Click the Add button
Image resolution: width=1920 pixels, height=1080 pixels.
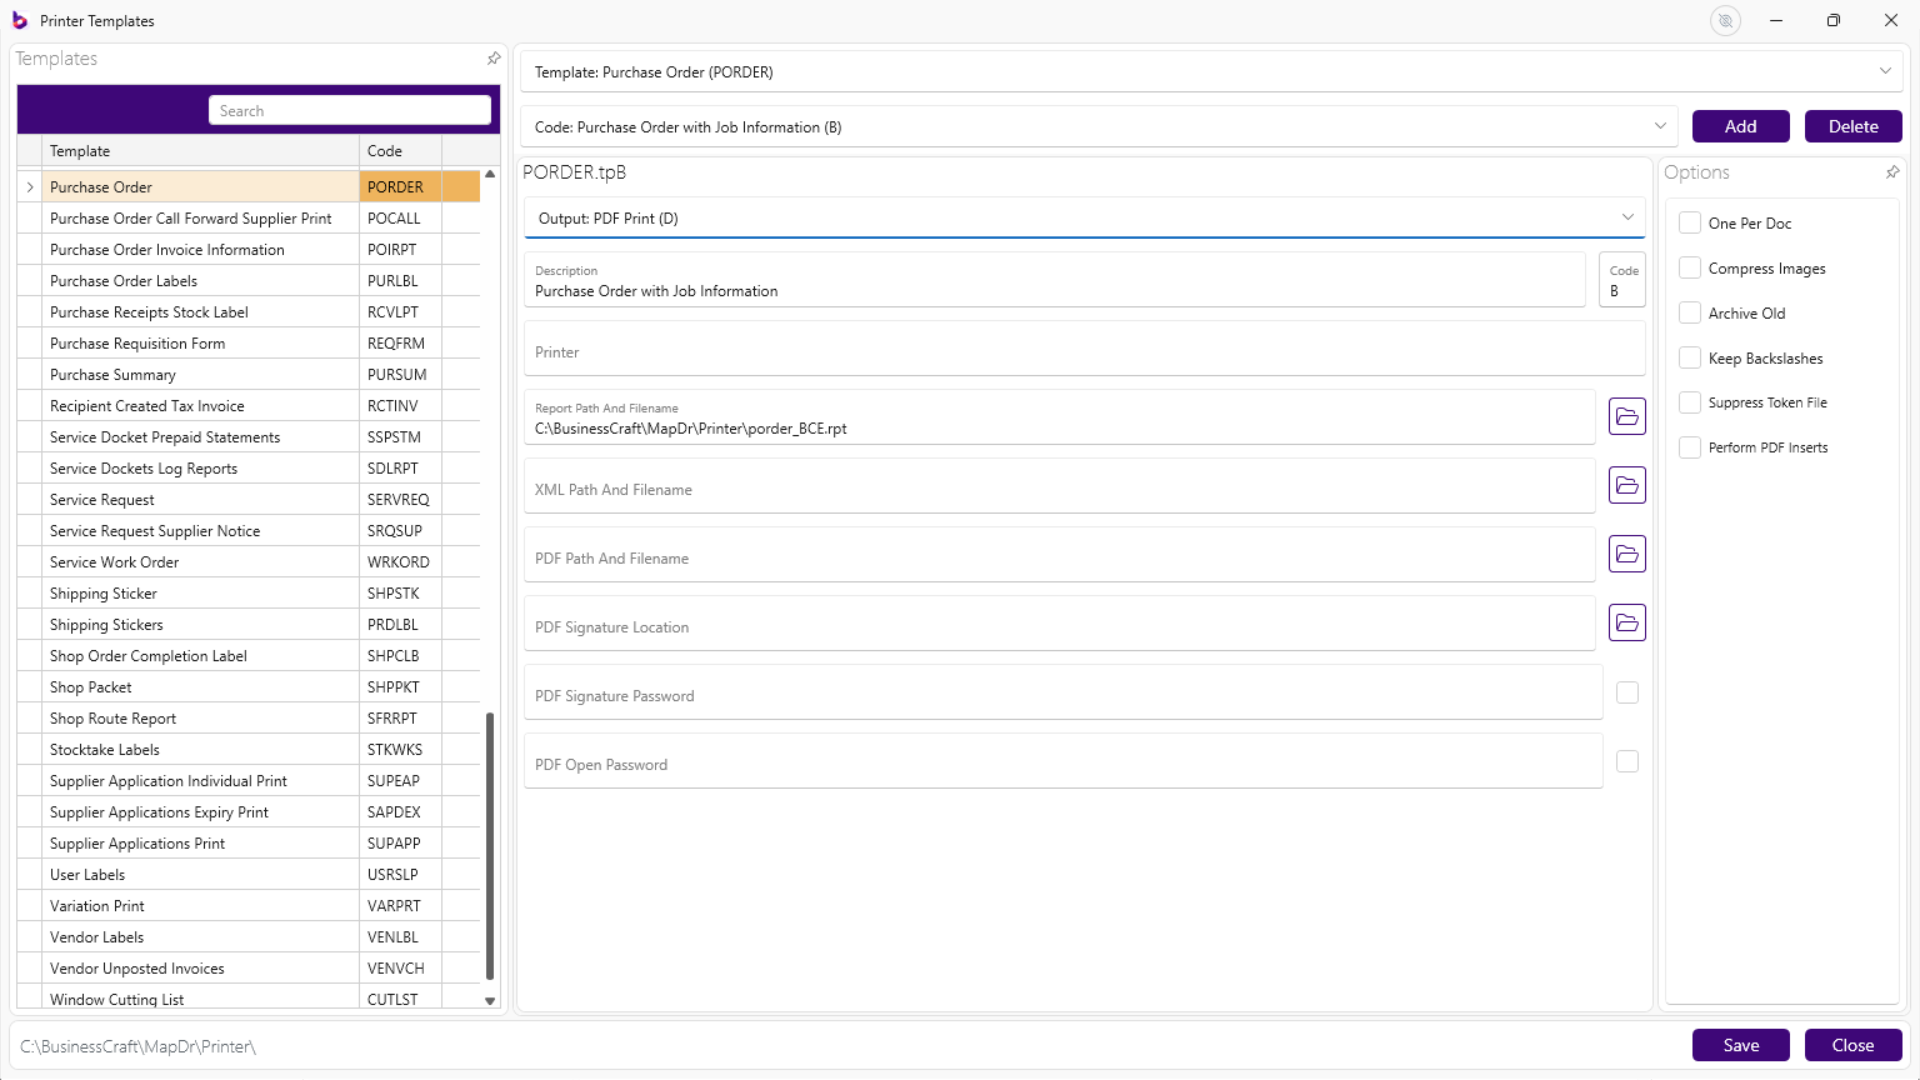point(1740,127)
